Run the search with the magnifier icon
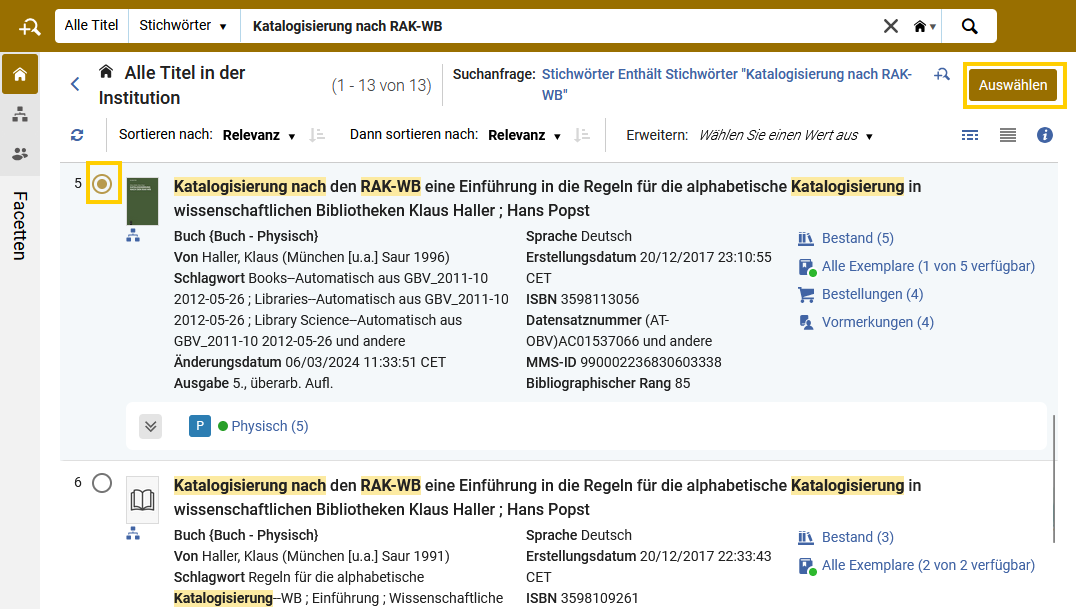 tap(969, 26)
